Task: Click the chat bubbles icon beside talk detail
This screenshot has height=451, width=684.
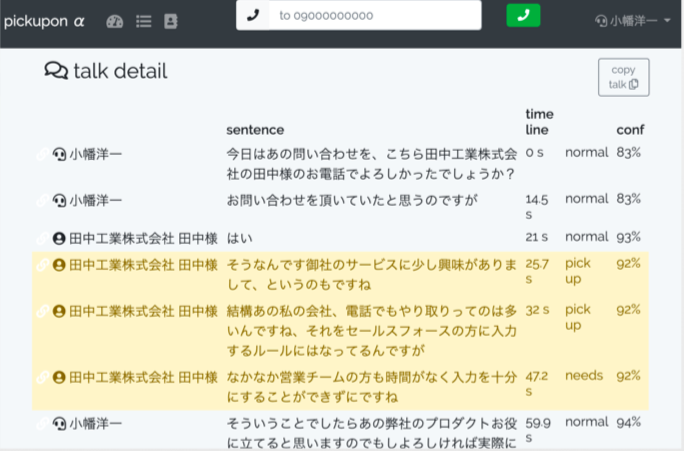Action: 56,71
